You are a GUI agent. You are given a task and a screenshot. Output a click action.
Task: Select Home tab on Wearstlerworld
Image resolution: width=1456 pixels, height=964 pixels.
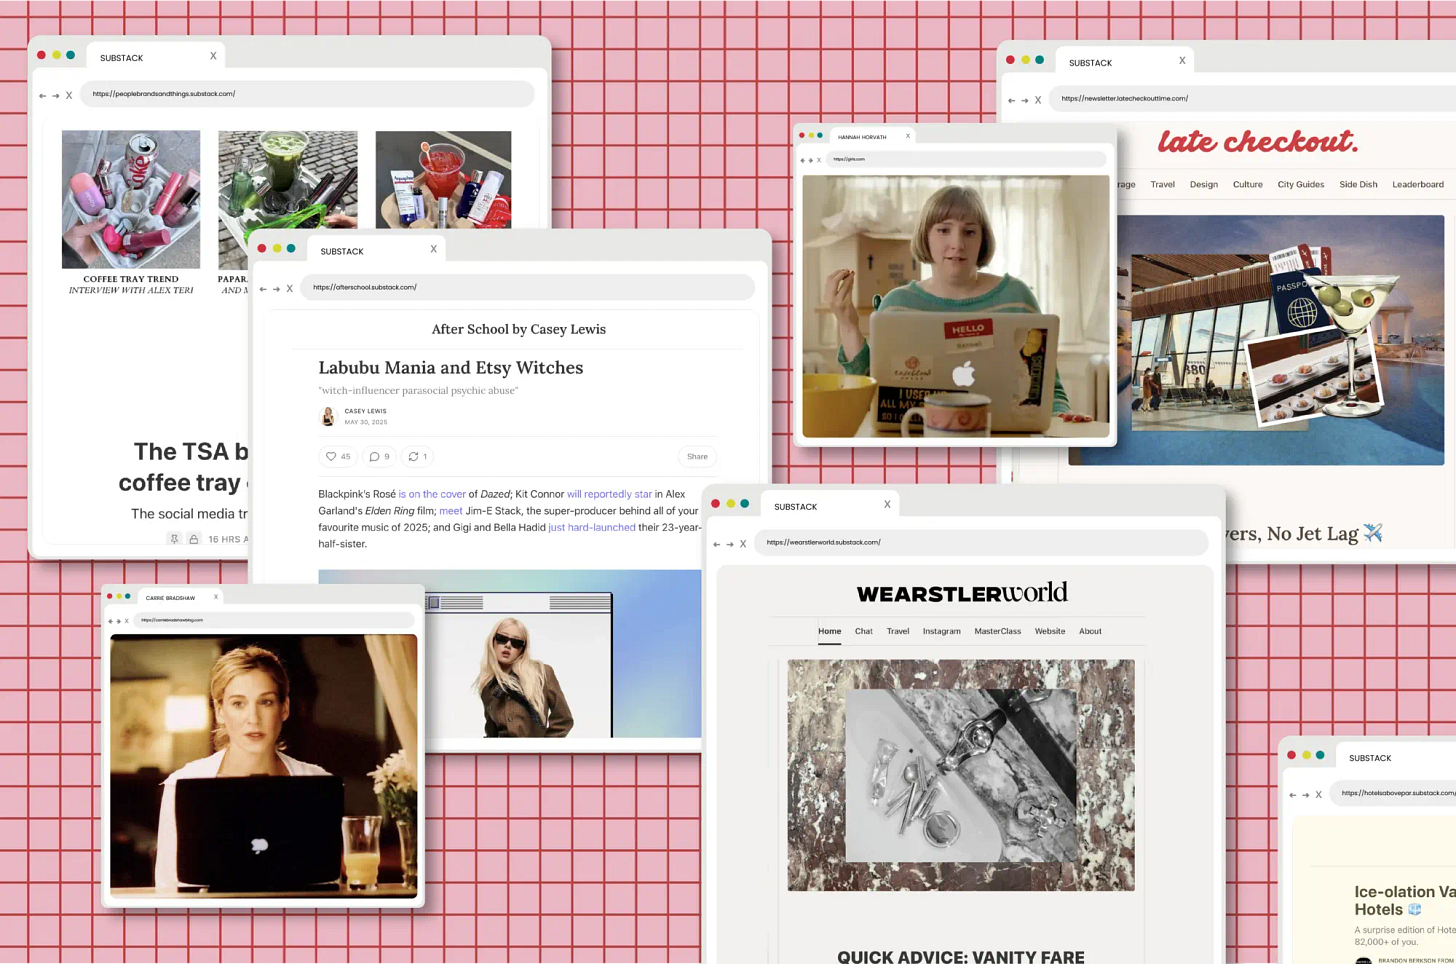click(829, 631)
